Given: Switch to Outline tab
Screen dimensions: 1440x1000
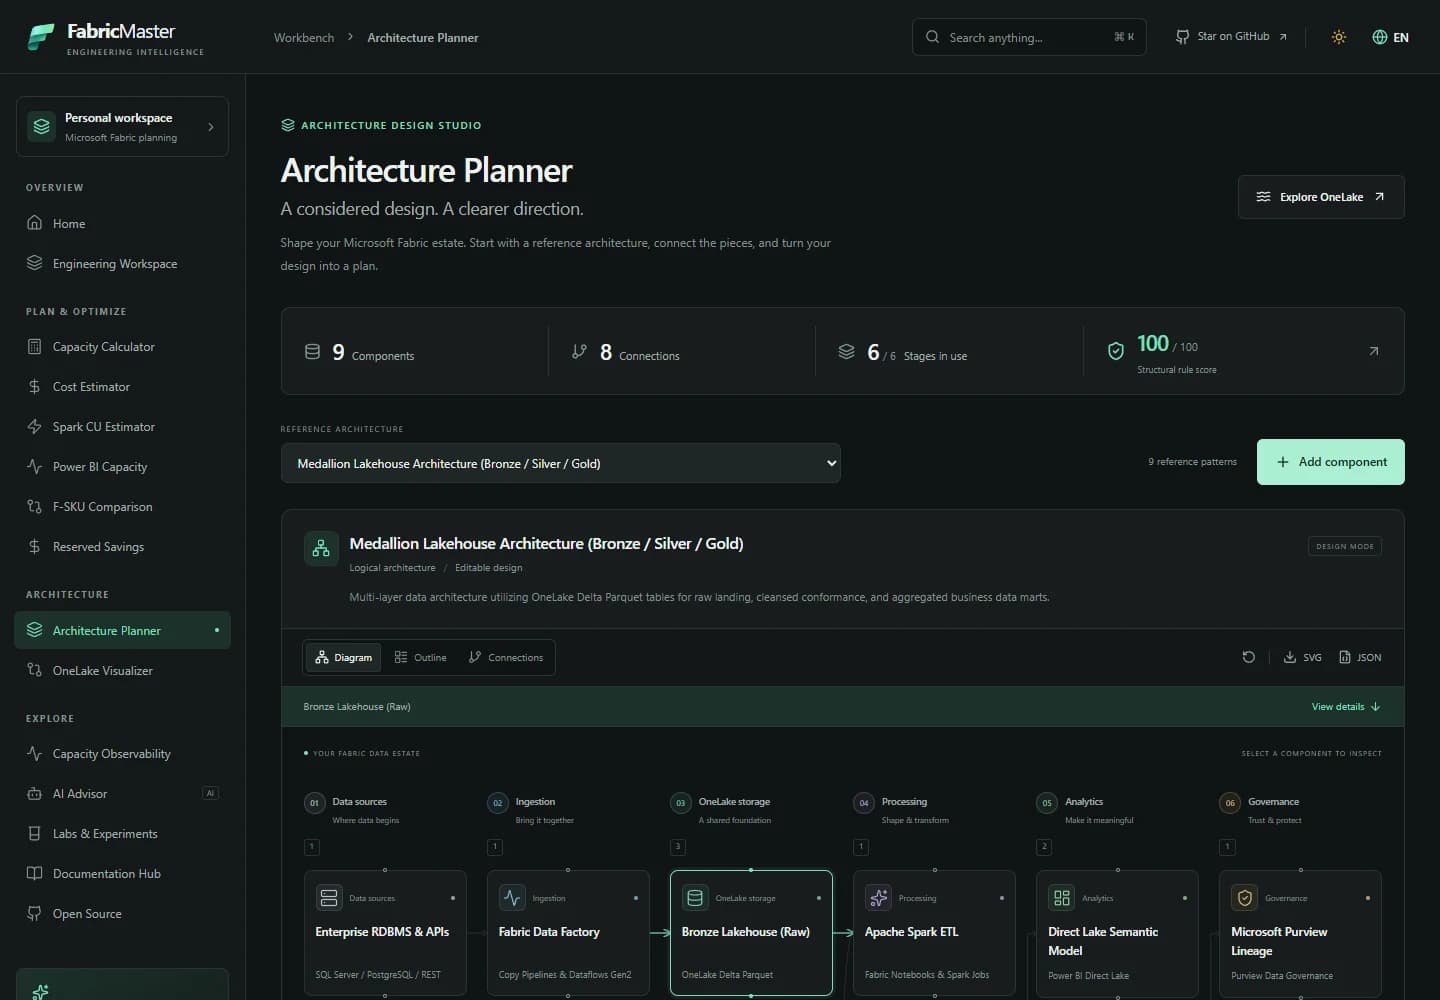Looking at the screenshot, I should click(x=420, y=657).
